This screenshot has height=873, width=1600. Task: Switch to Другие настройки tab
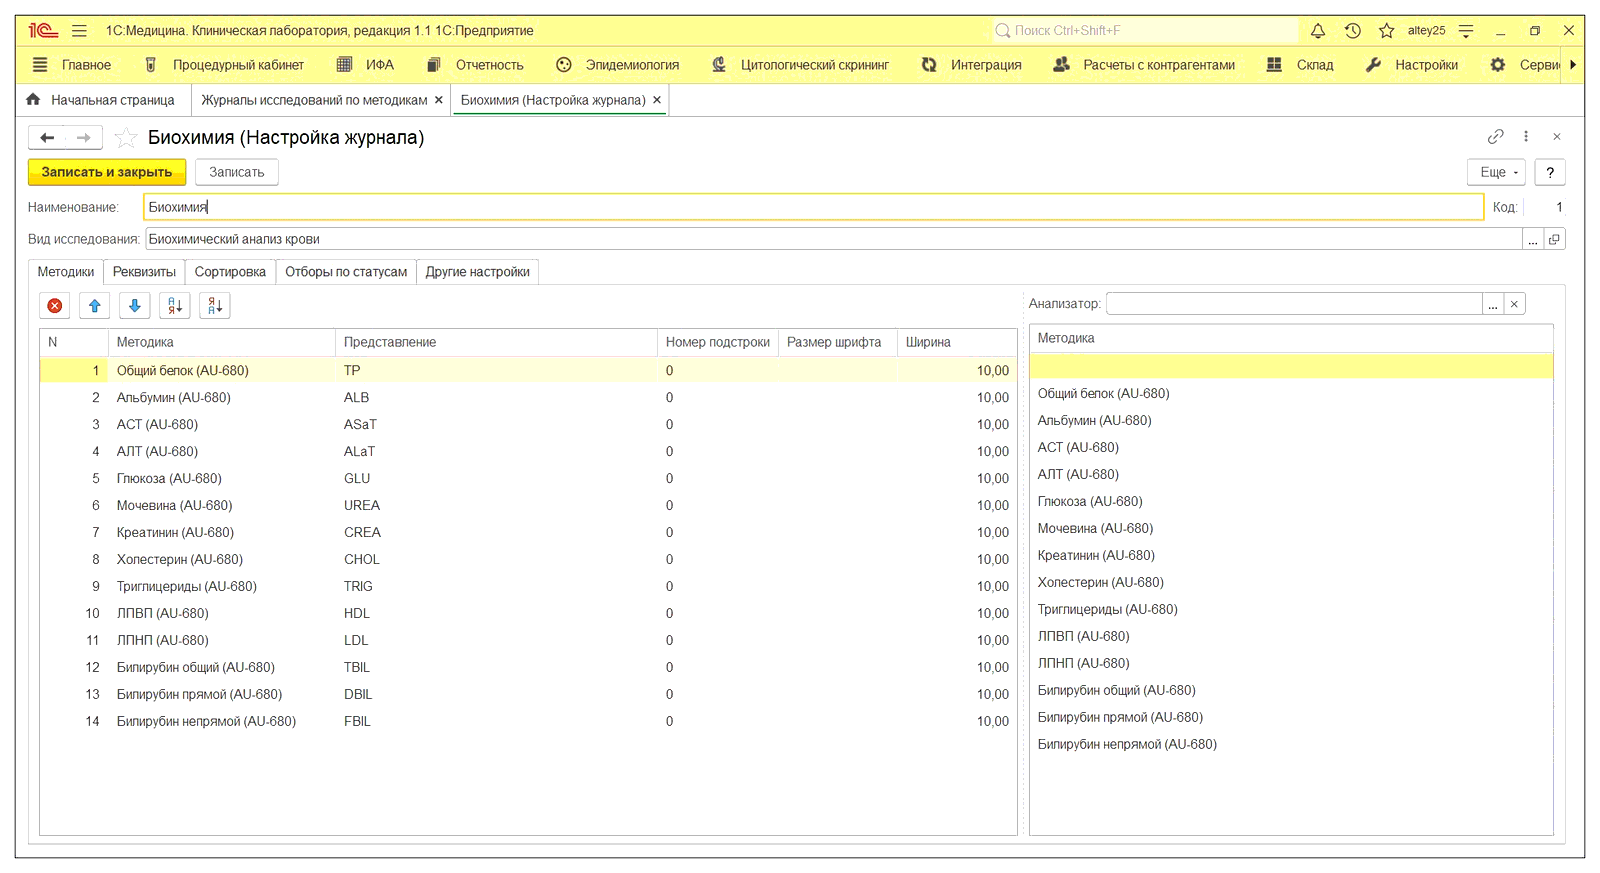pyautogui.click(x=478, y=272)
